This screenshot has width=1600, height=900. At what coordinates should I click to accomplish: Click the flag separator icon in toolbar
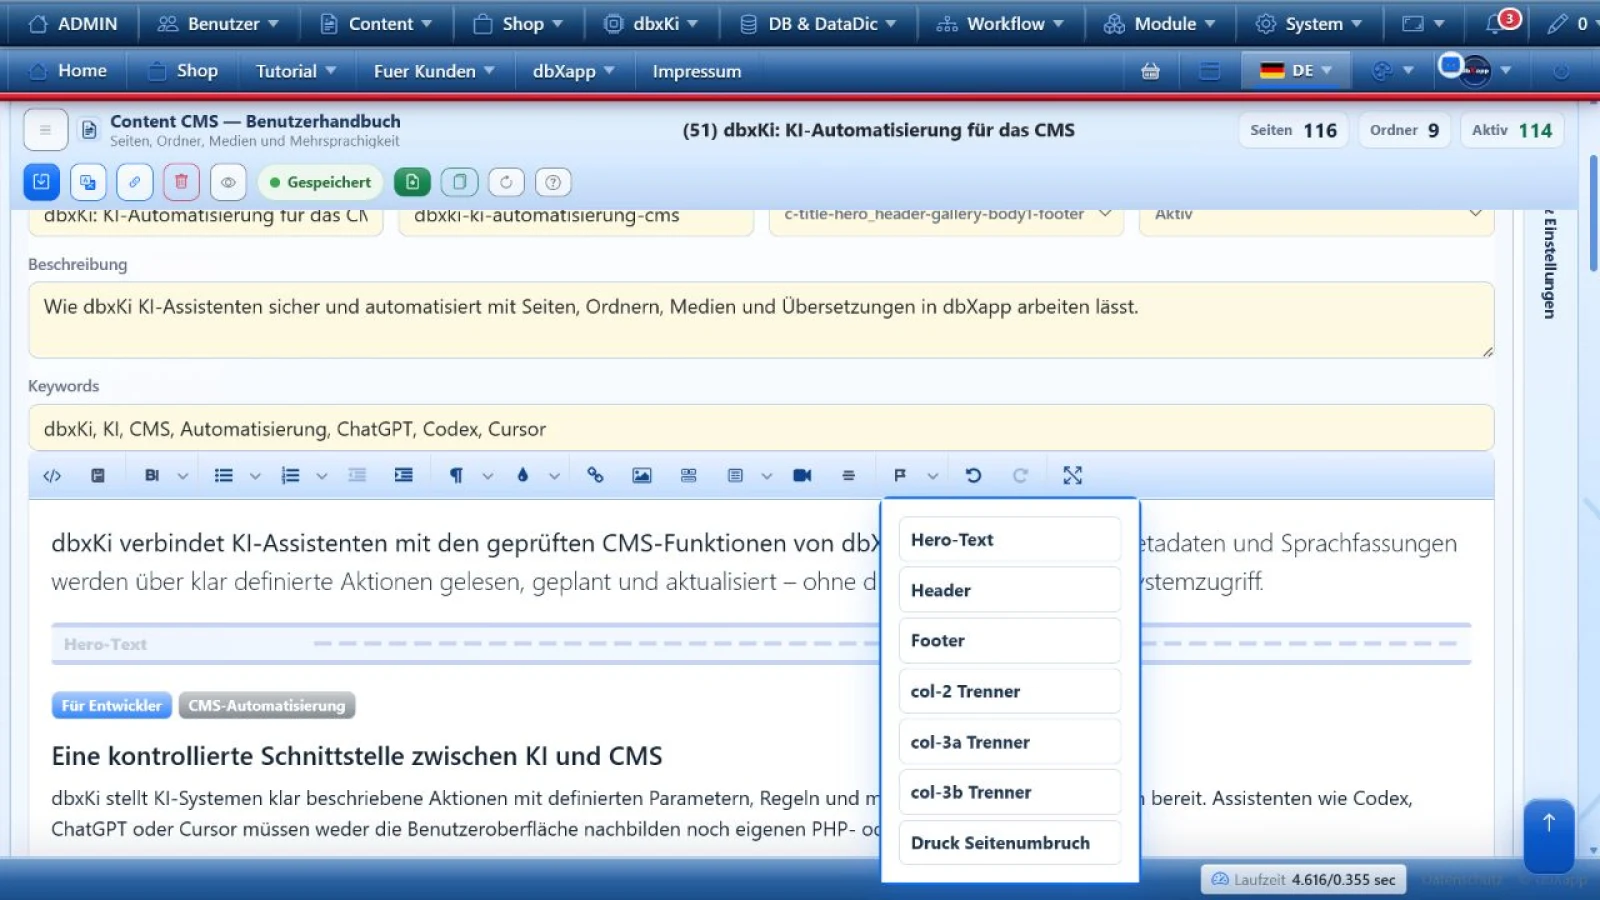point(900,476)
